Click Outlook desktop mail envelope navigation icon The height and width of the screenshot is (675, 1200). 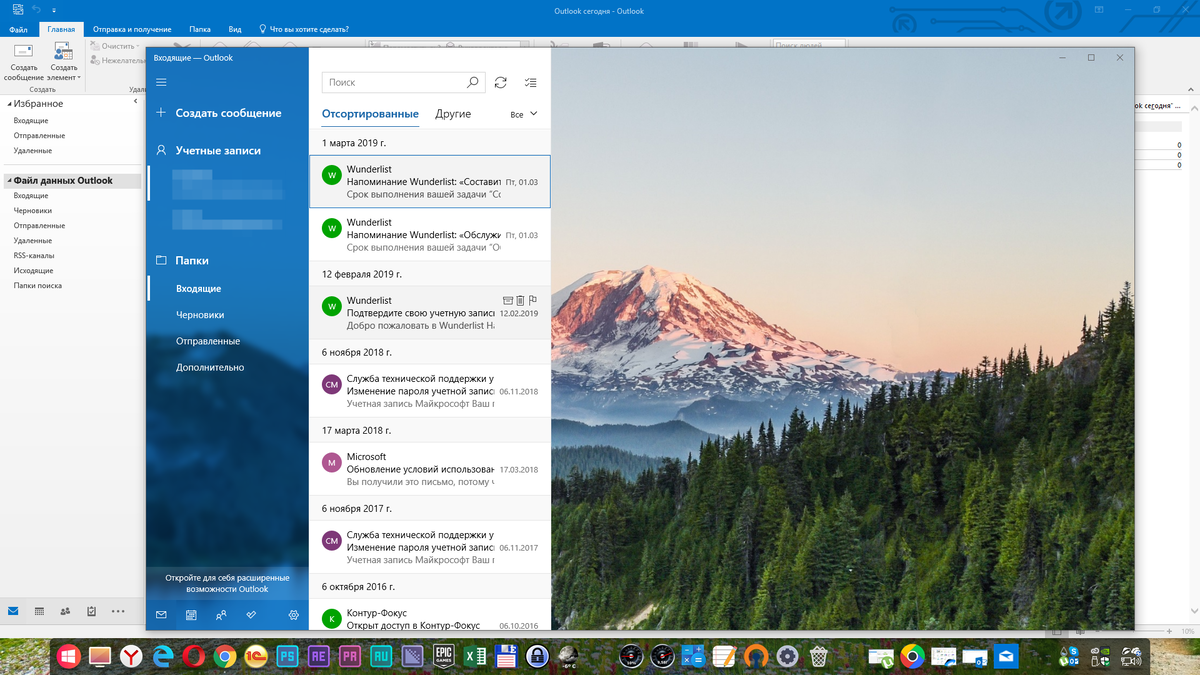(13, 610)
